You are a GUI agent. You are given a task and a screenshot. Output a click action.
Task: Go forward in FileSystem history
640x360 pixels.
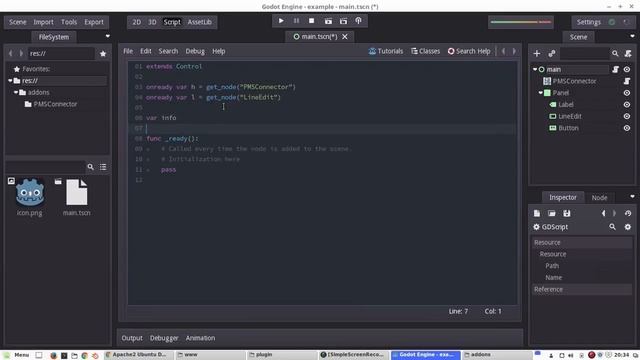coord(21,53)
